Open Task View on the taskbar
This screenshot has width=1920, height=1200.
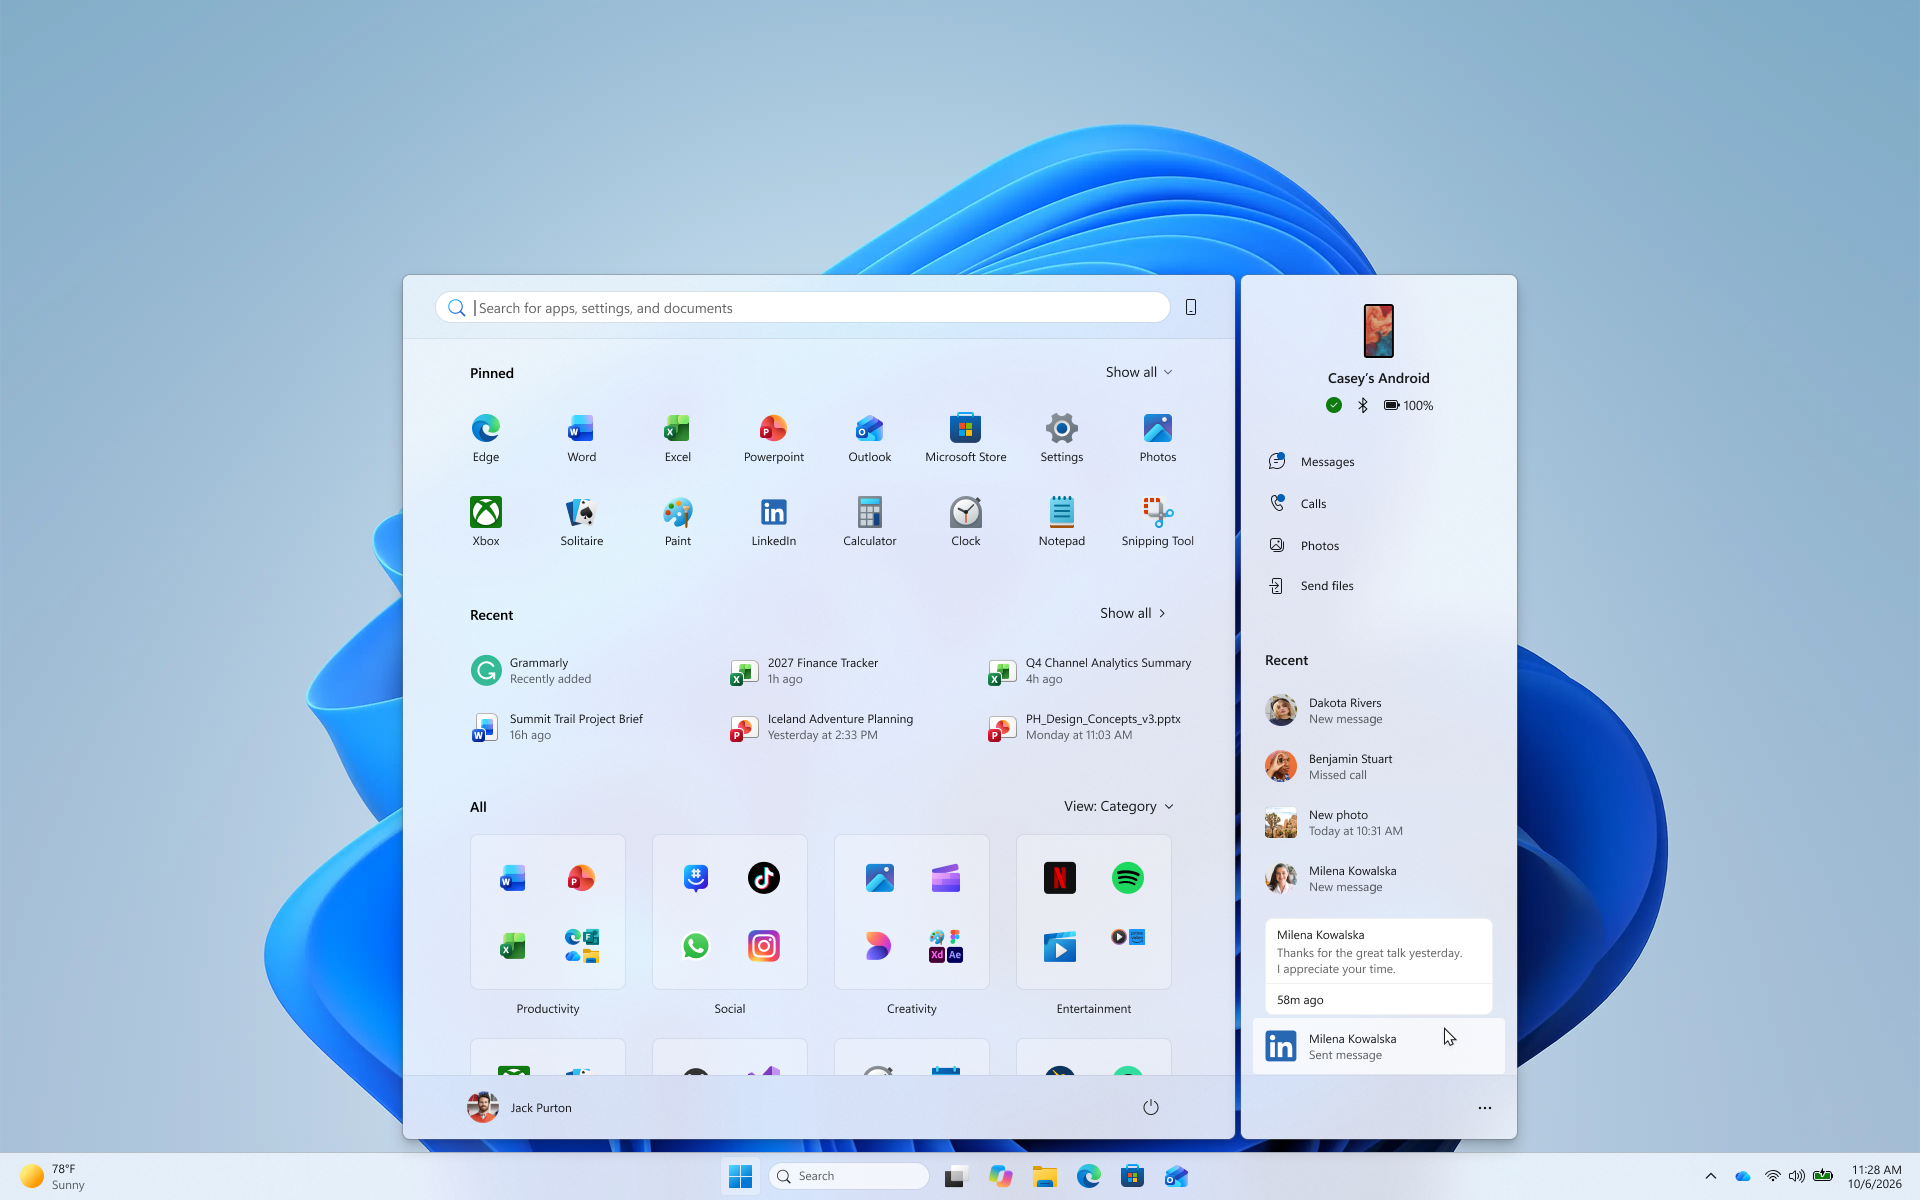click(957, 1176)
